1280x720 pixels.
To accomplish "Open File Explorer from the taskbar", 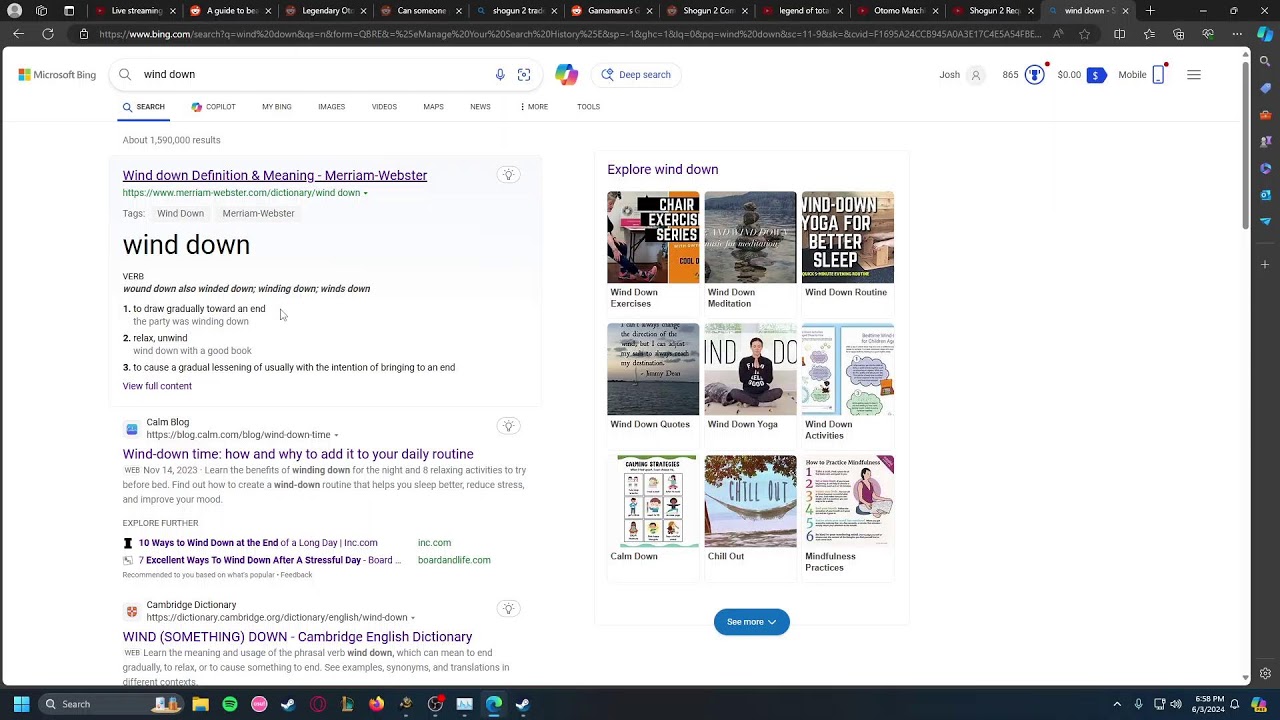I will point(200,704).
